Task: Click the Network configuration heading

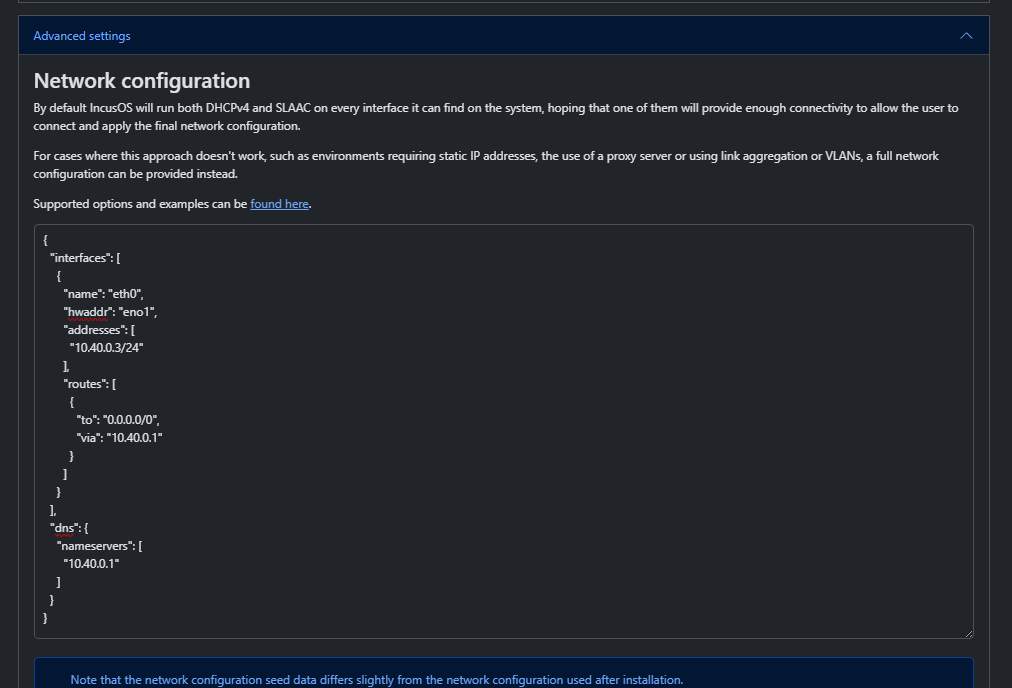Action: [x=142, y=81]
